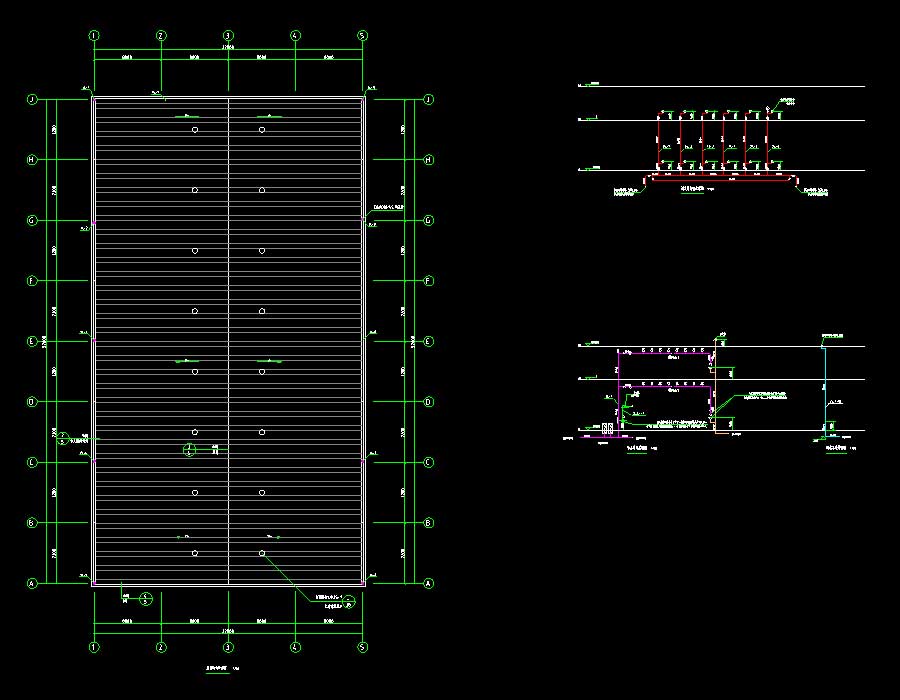Pick axis bubble E left of the plan

(x=32, y=341)
